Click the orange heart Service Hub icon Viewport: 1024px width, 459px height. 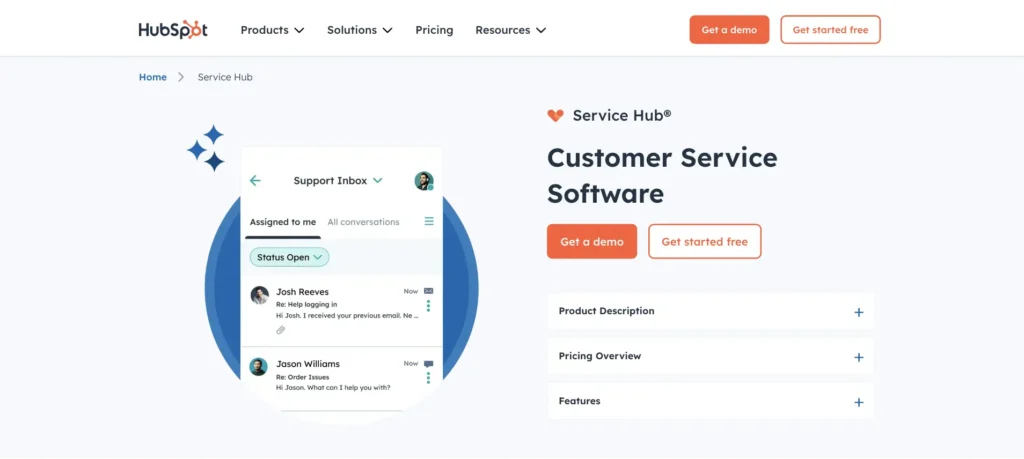pos(555,116)
